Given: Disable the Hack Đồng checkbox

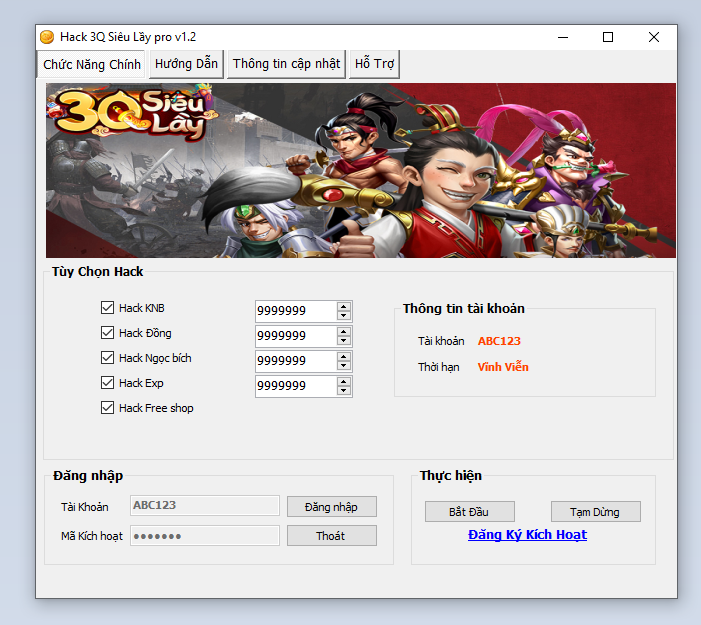Looking at the screenshot, I should pyautogui.click(x=108, y=333).
